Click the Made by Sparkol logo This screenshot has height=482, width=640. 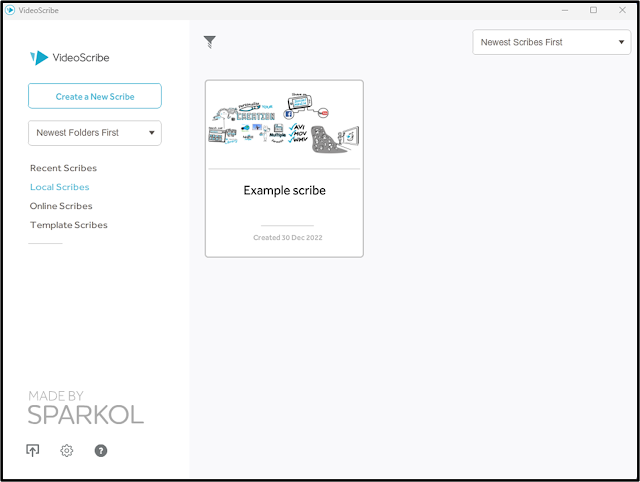point(86,408)
